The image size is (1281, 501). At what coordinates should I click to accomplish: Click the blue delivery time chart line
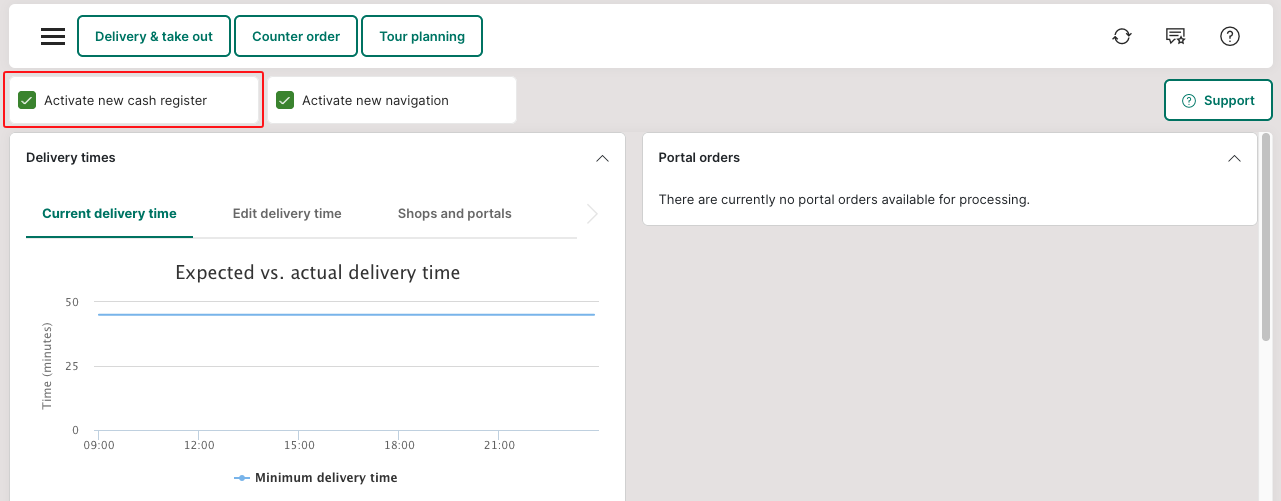point(346,314)
